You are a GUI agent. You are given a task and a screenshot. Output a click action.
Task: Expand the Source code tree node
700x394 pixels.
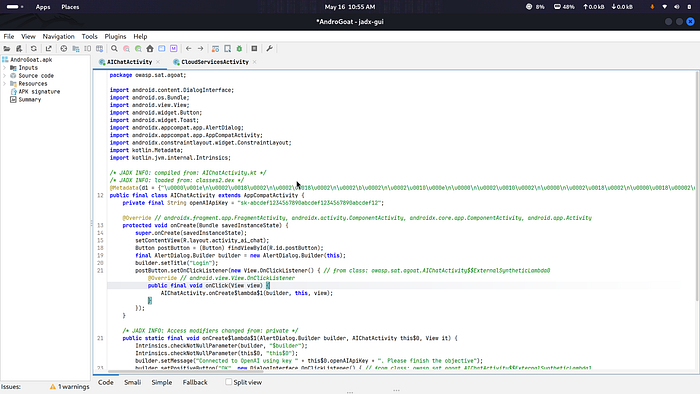click(4, 76)
